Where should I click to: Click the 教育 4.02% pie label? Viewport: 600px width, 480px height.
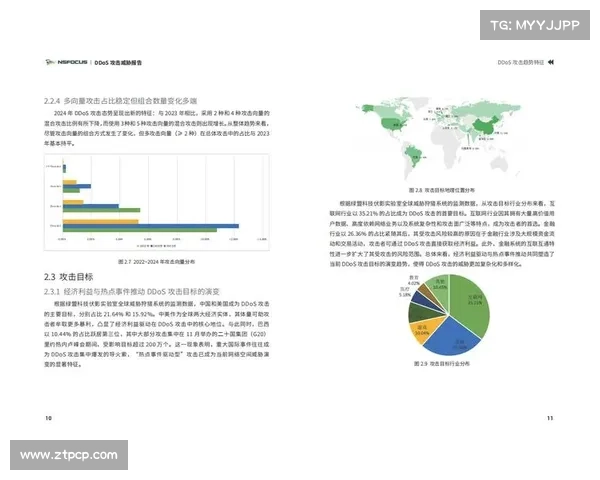pos(414,280)
